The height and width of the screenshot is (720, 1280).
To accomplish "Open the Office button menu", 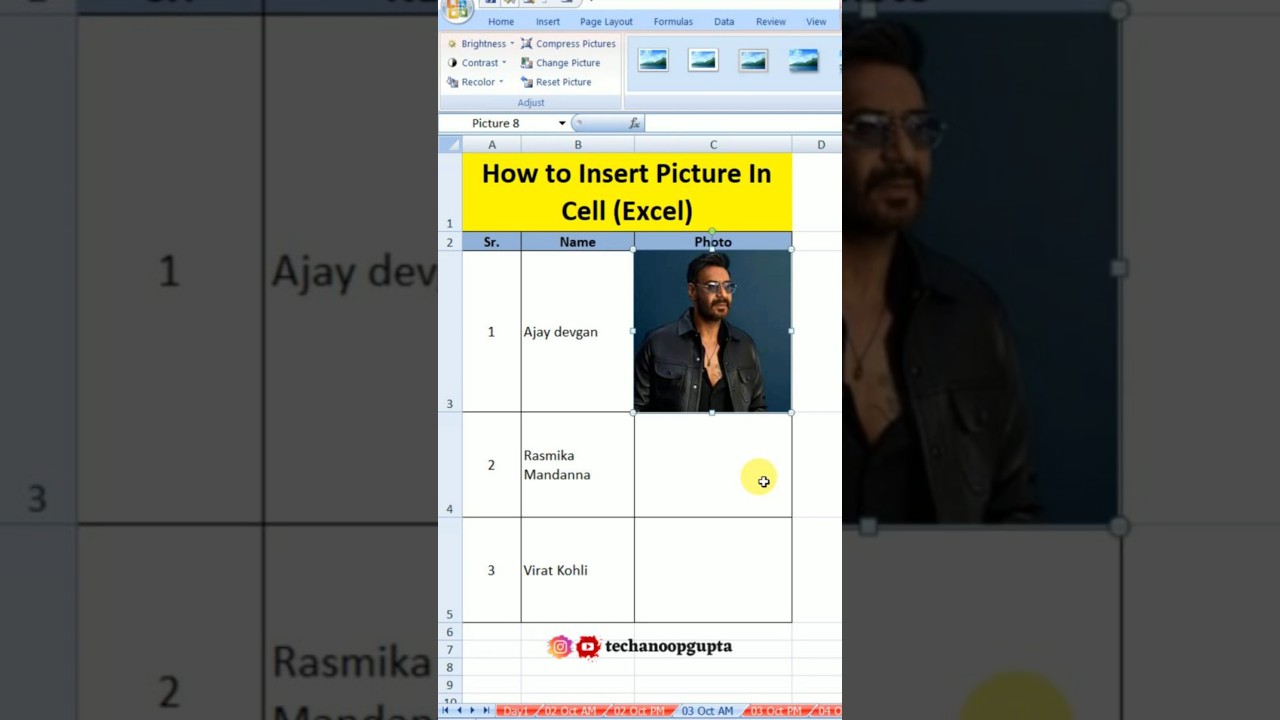I will coord(458,10).
